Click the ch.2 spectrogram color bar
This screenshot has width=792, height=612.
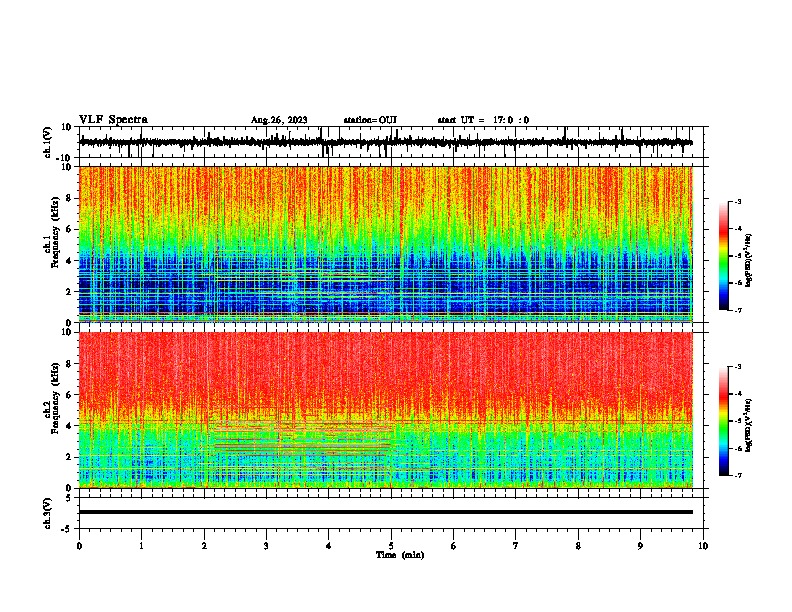pyautogui.click(x=723, y=421)
